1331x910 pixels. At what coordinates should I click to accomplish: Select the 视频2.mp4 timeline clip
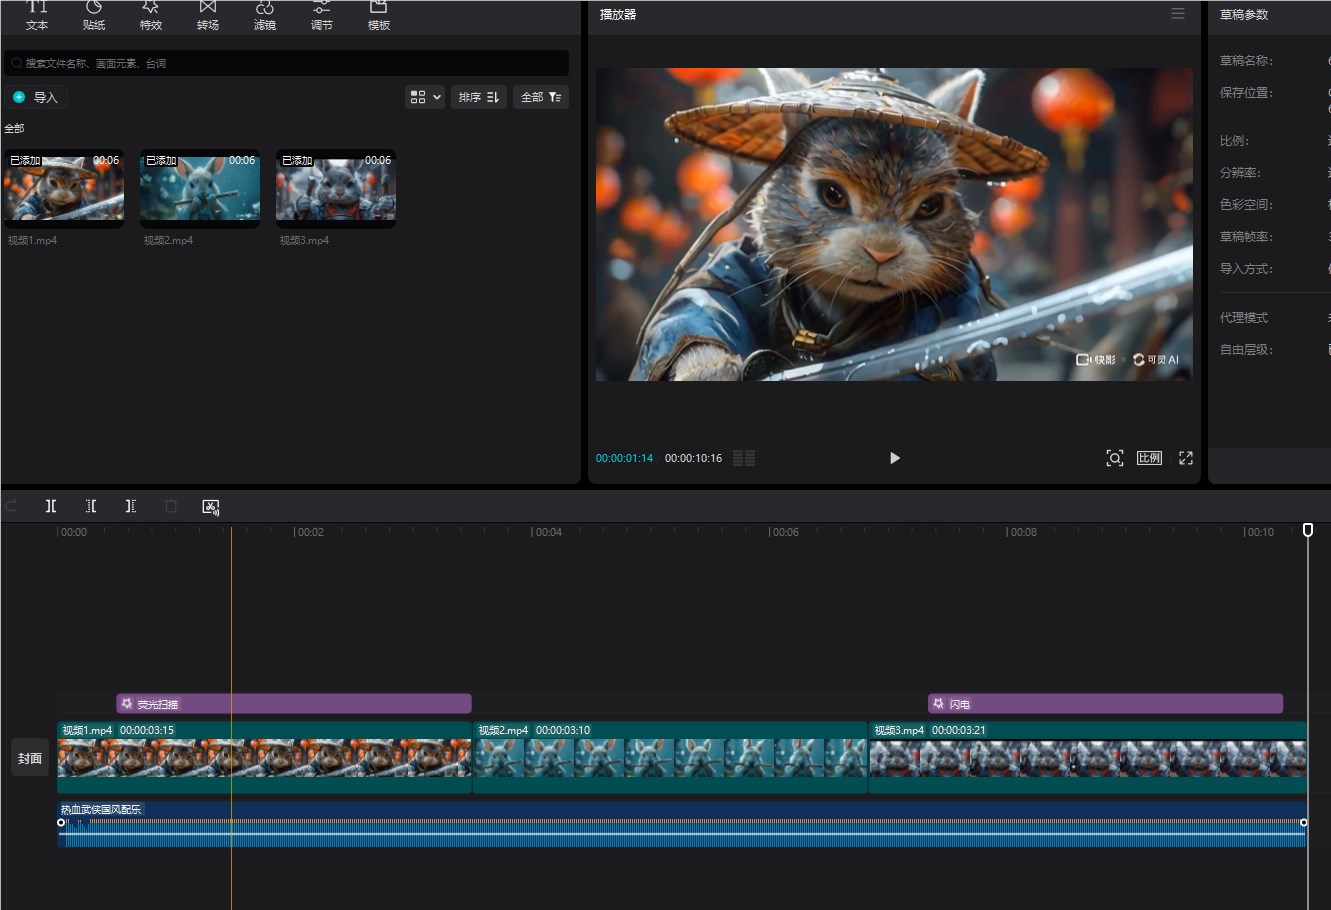[x=670, y=757]
